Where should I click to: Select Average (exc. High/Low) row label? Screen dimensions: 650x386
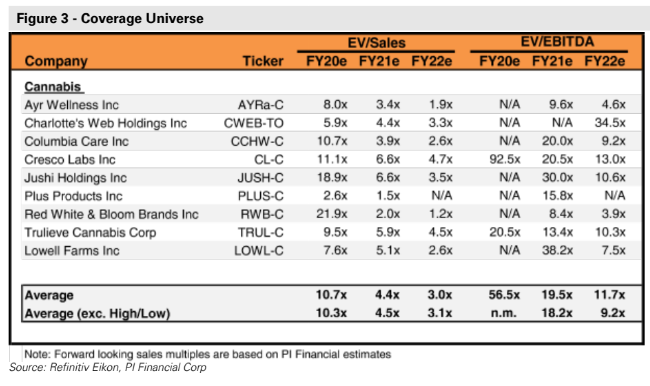click(97, 313)
